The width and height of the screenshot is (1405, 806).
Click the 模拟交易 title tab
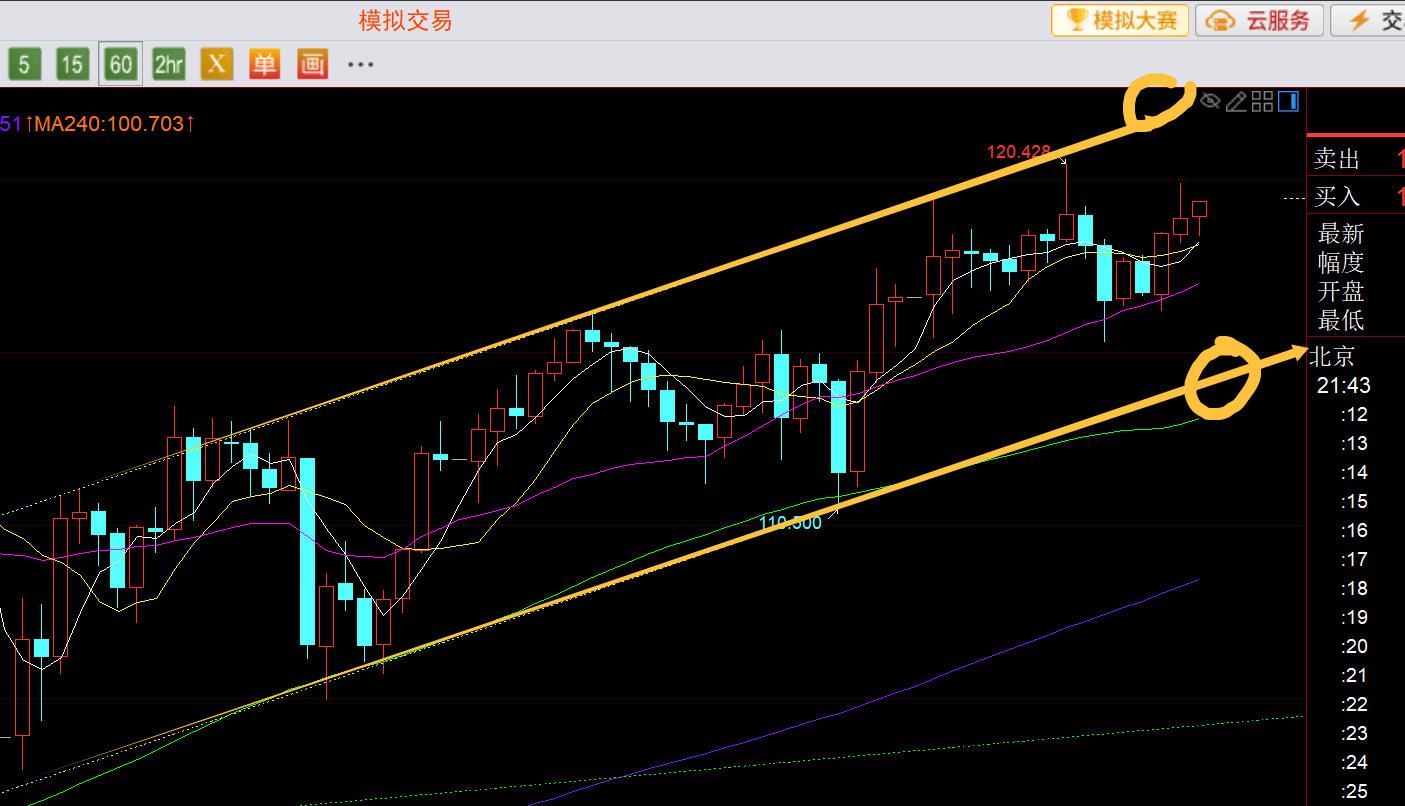pyautogui.click(x=405, y=20)
